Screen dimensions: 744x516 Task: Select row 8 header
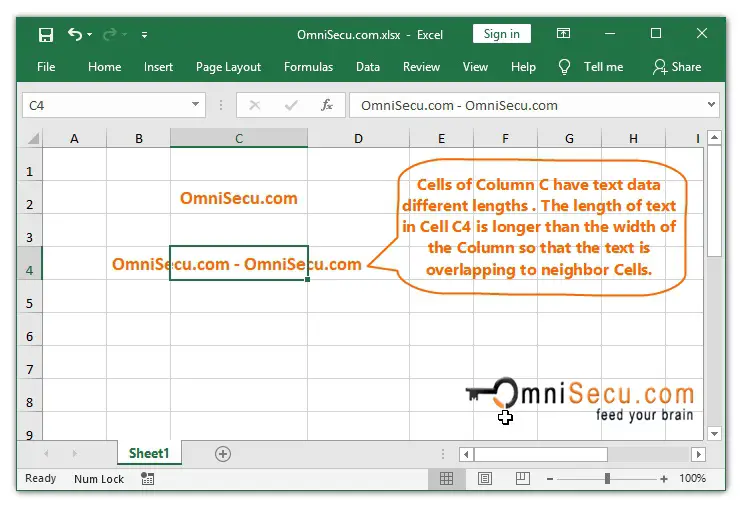coord(29,395)
